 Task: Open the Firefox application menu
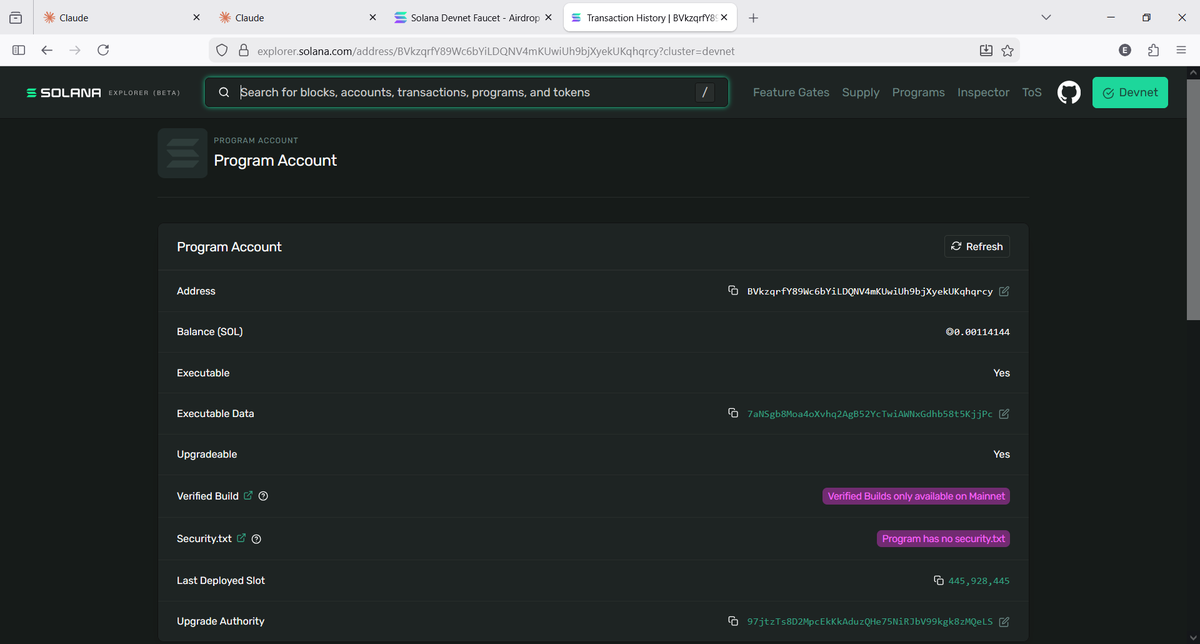[x=1181, y=50]
